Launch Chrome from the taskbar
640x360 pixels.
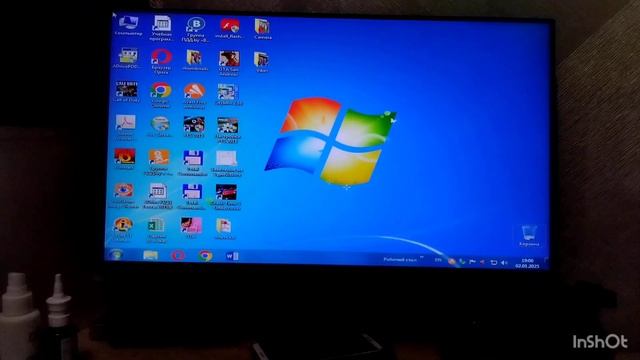(x=205, y=256)
